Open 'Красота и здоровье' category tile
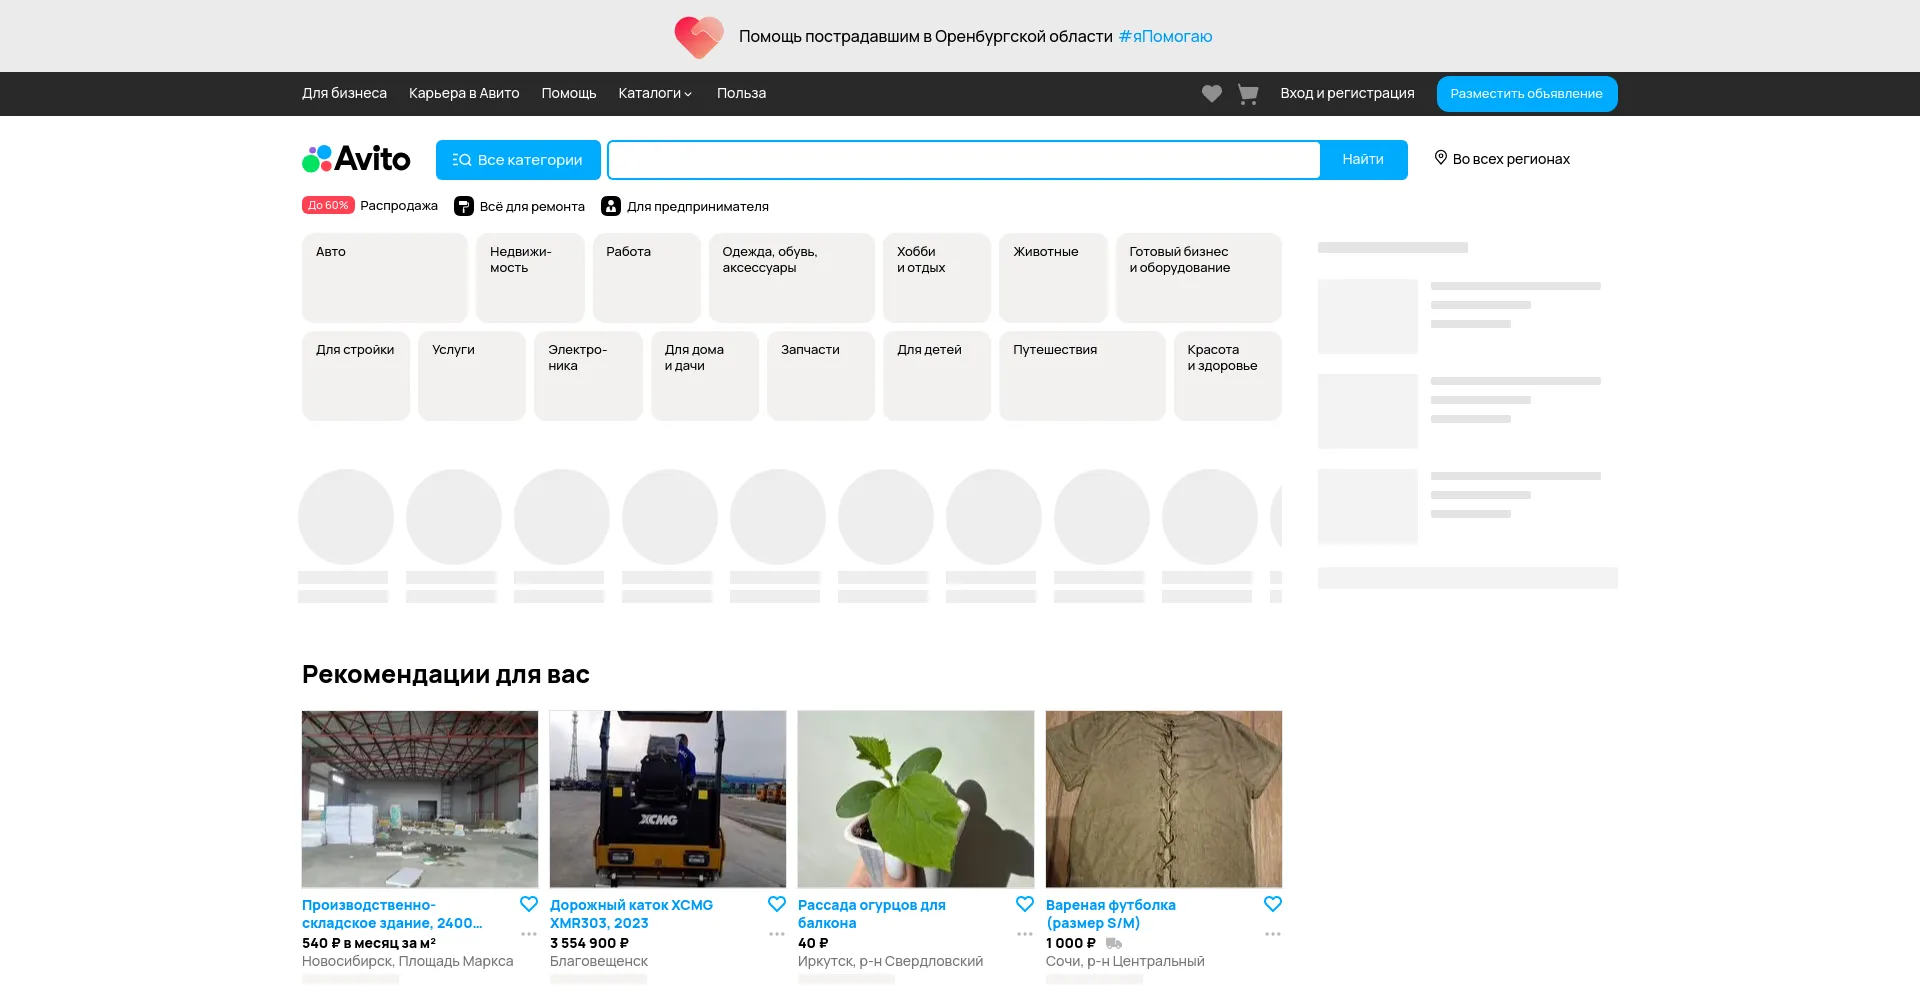The height and width of the screenshot is (993, 1920). pyautogui.click(x=1227, y=376)
